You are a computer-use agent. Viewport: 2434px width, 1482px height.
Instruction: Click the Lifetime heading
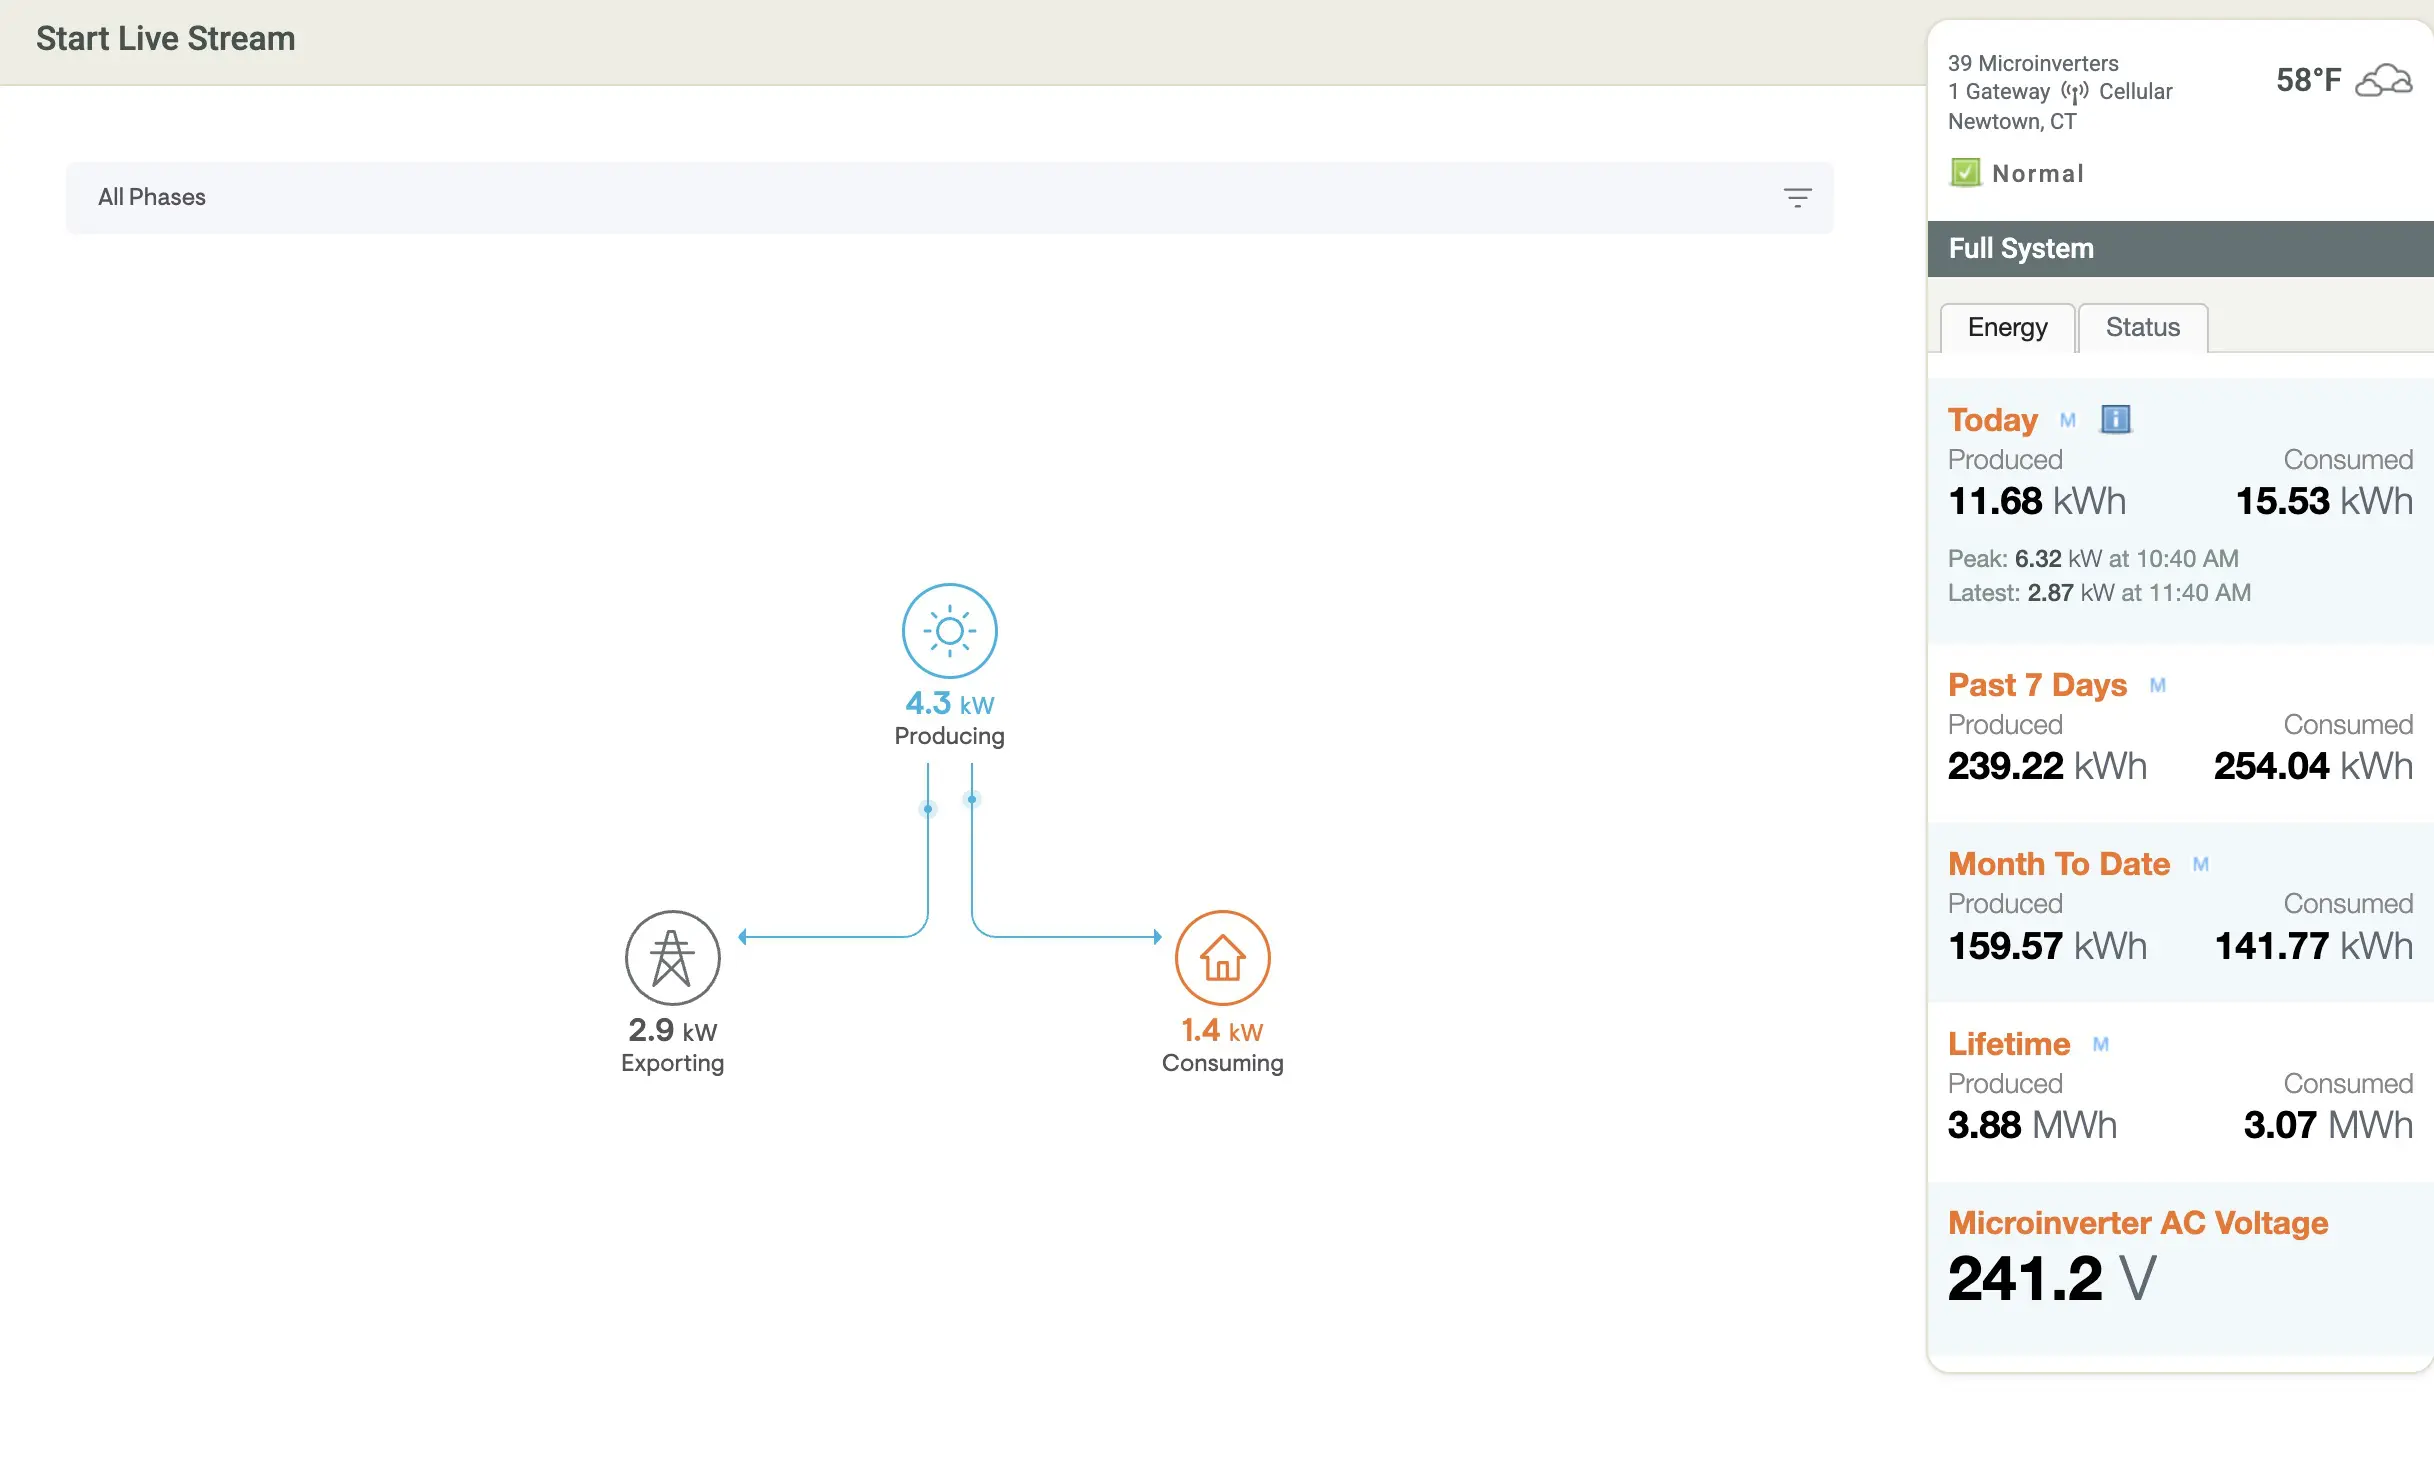pos(2008,1044)
